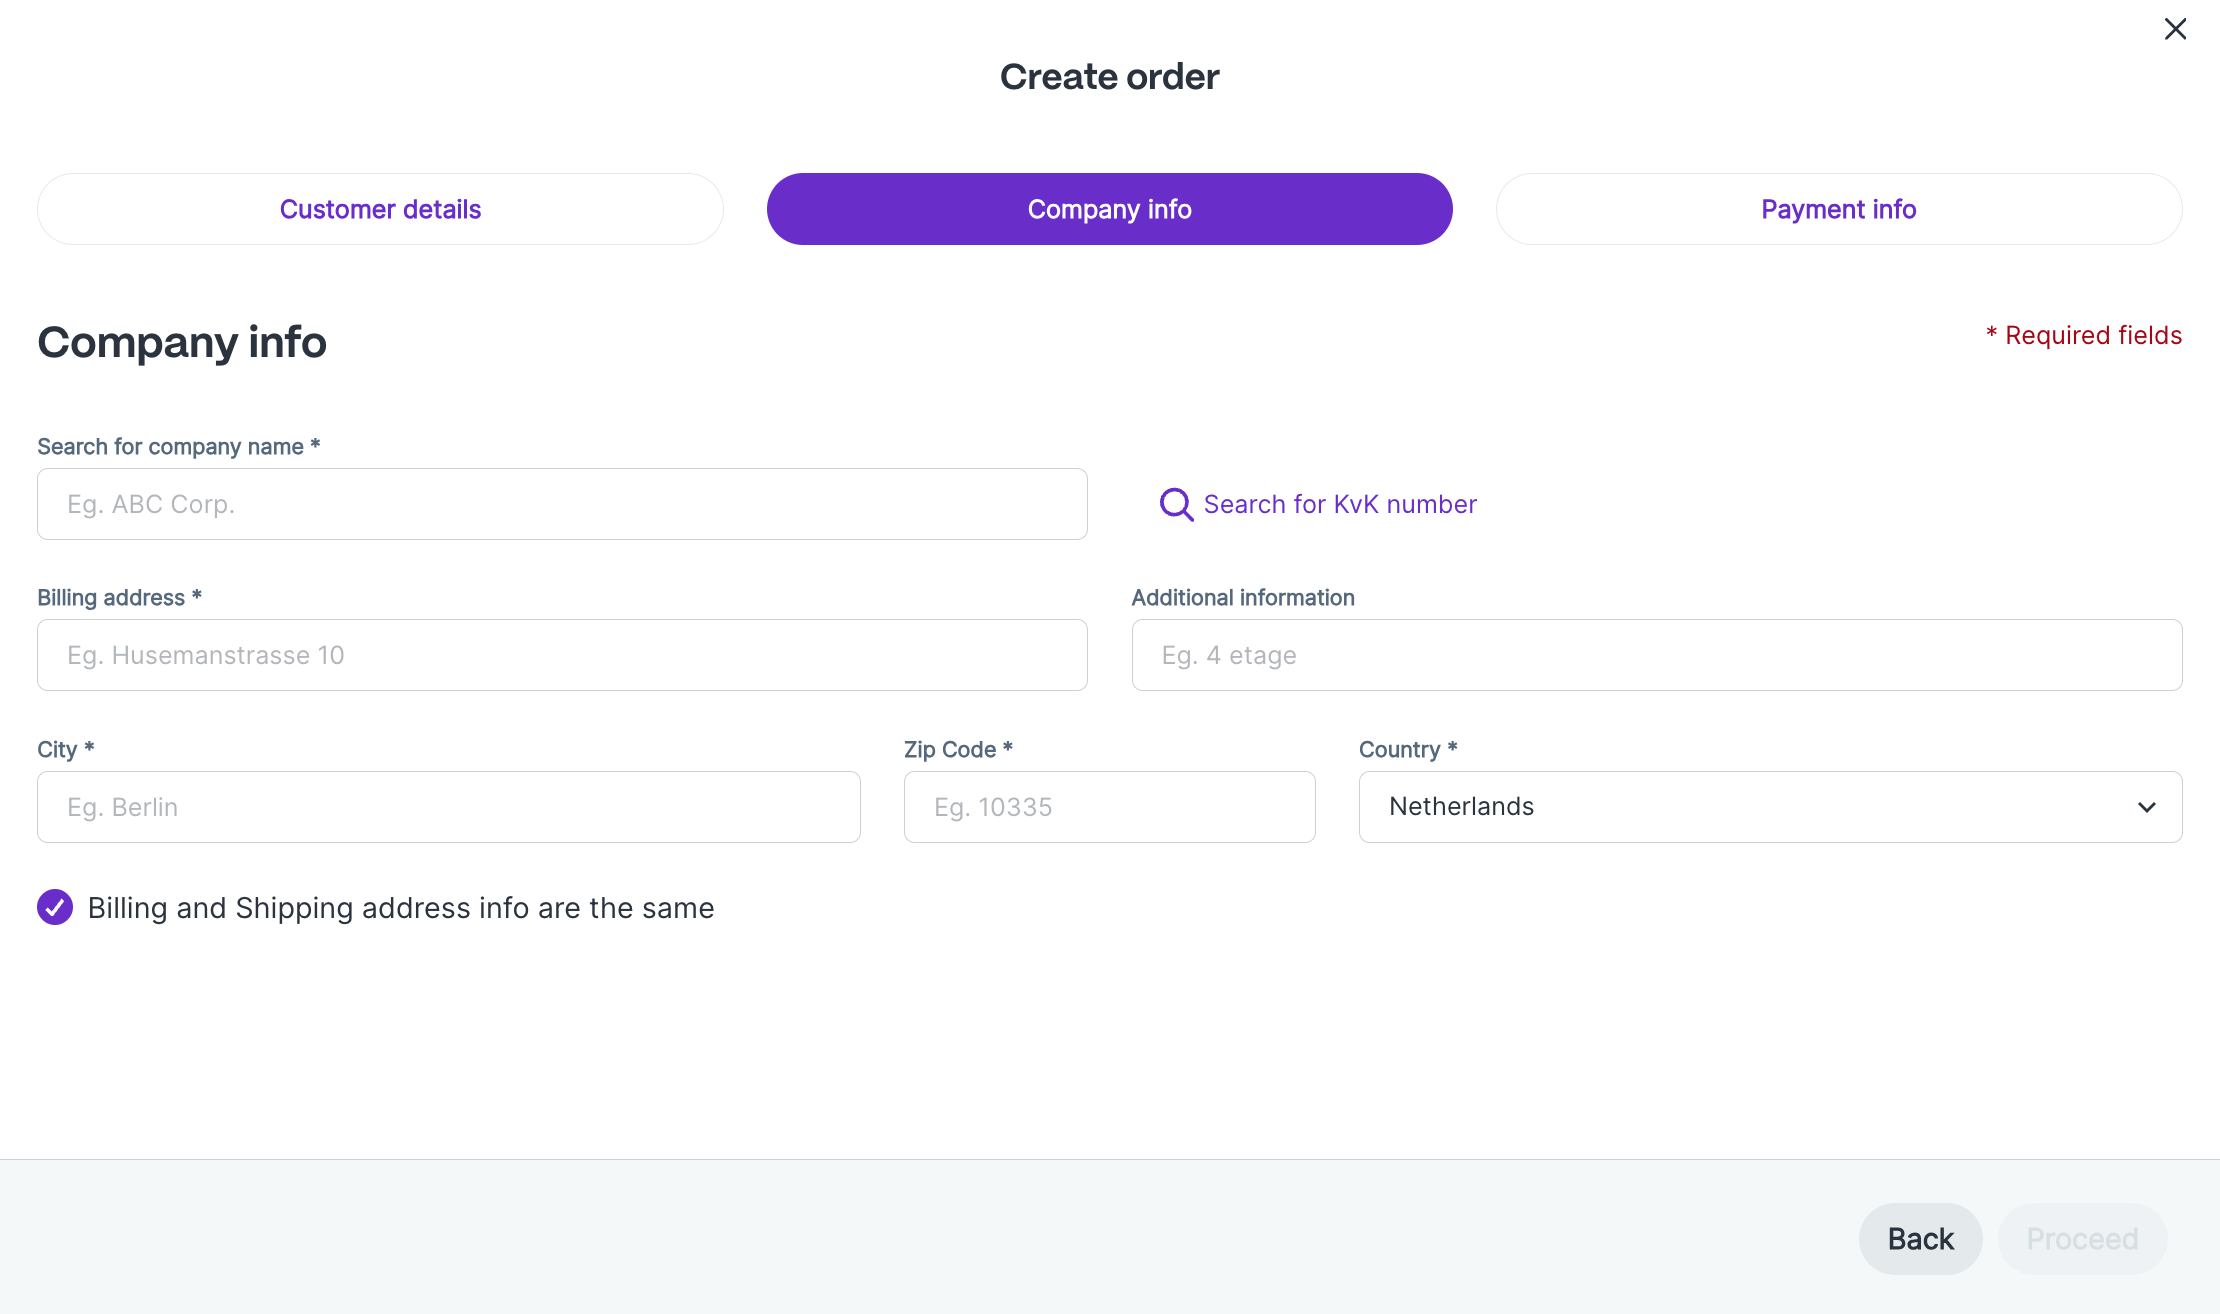Click the Billing and Shipping checkbox label
The image size is (2220, 1314).
(400, 908)
